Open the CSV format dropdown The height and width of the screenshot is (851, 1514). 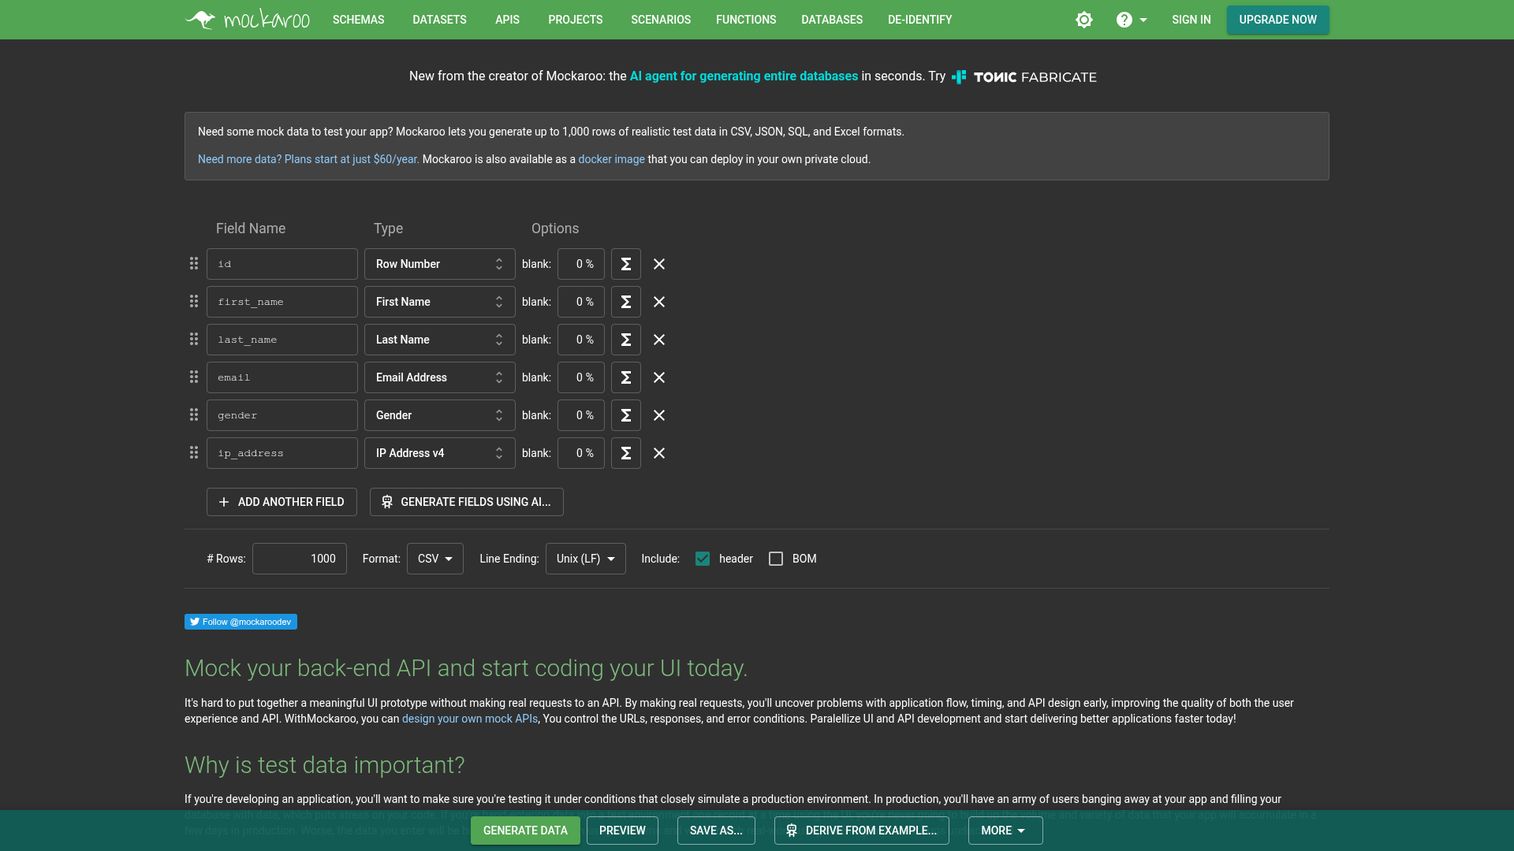pos(435,559)
